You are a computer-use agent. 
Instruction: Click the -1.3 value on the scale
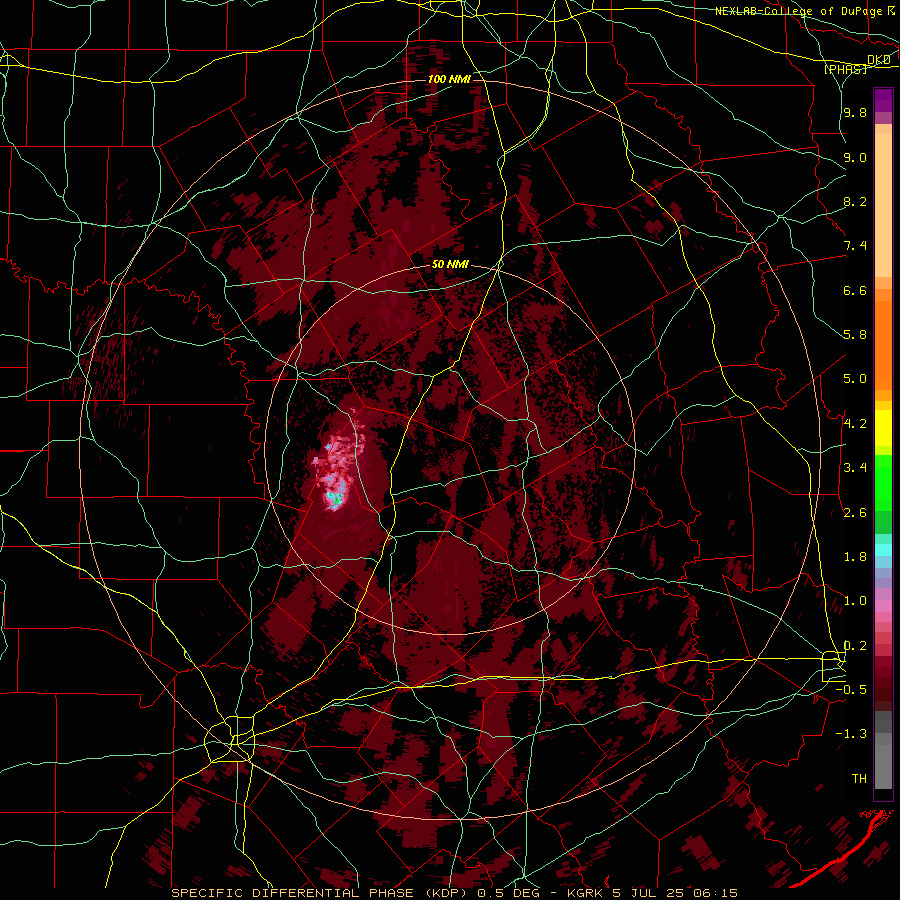851,734
